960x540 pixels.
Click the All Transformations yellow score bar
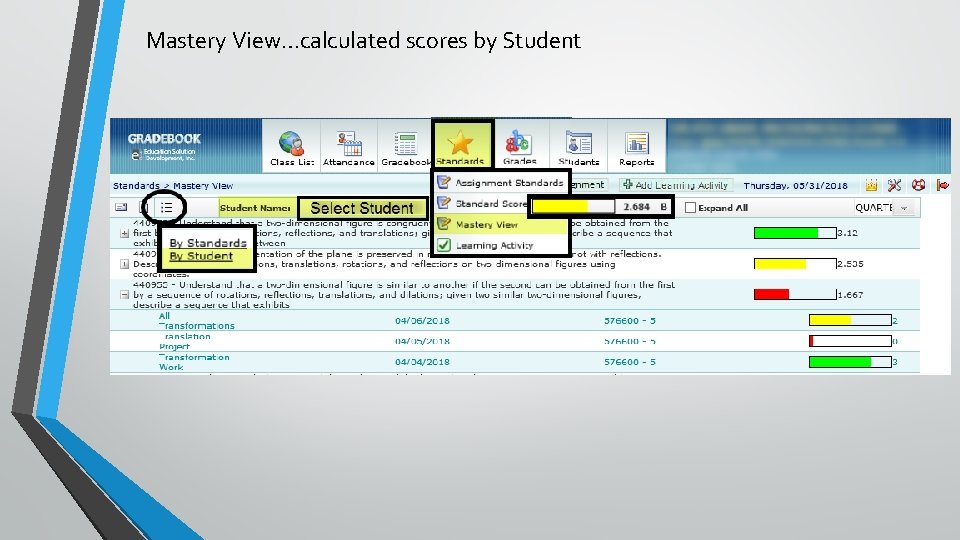click(850, 320)
